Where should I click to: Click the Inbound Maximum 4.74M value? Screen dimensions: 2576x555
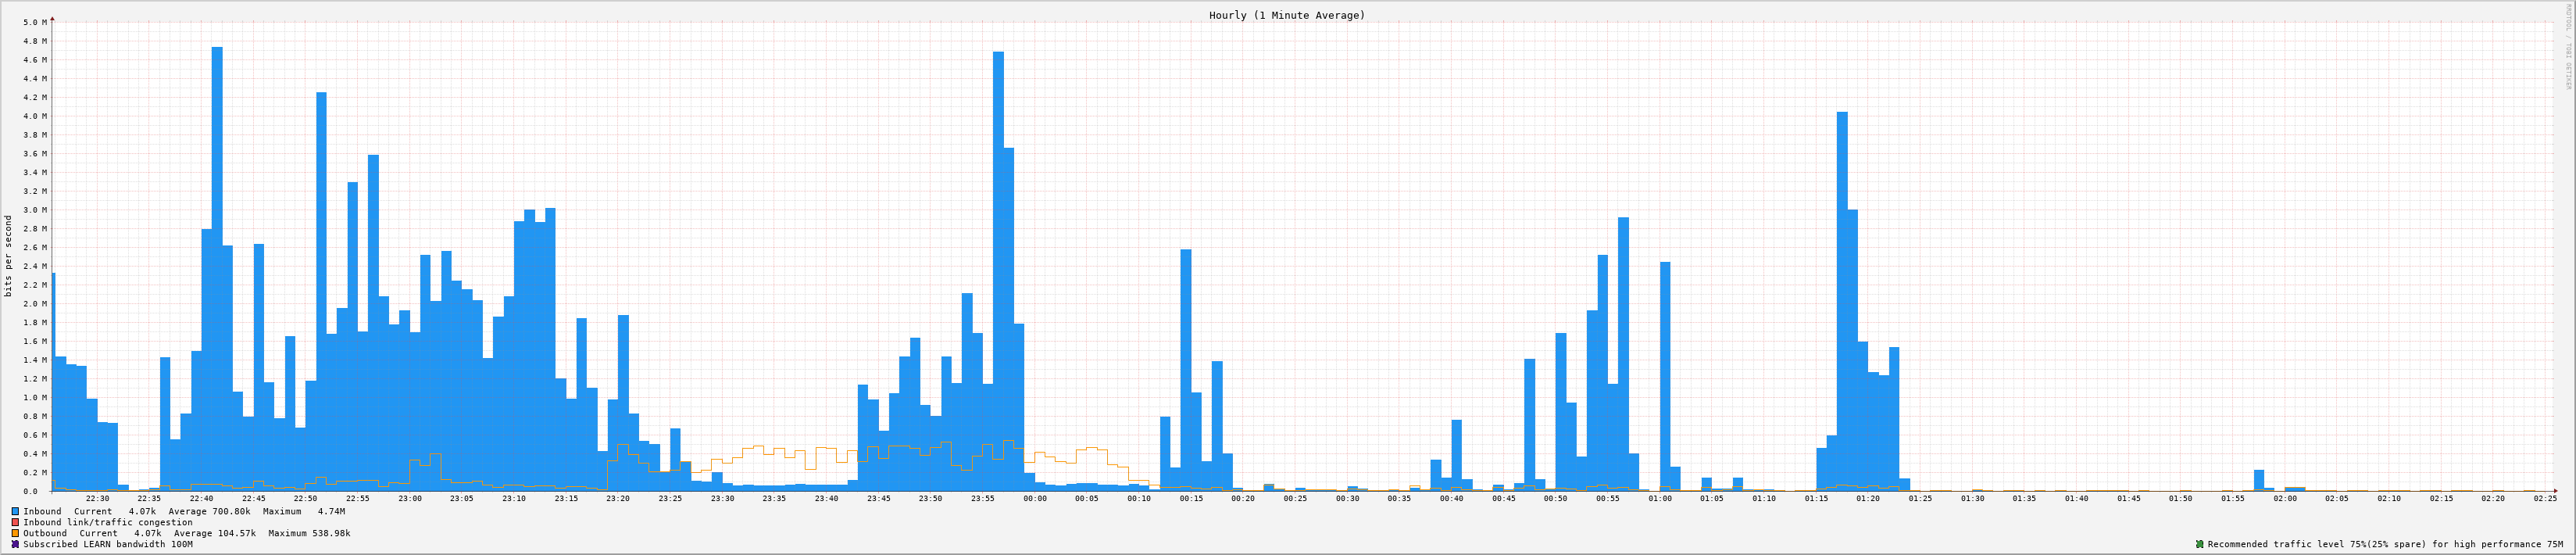[x=331, y=511]
